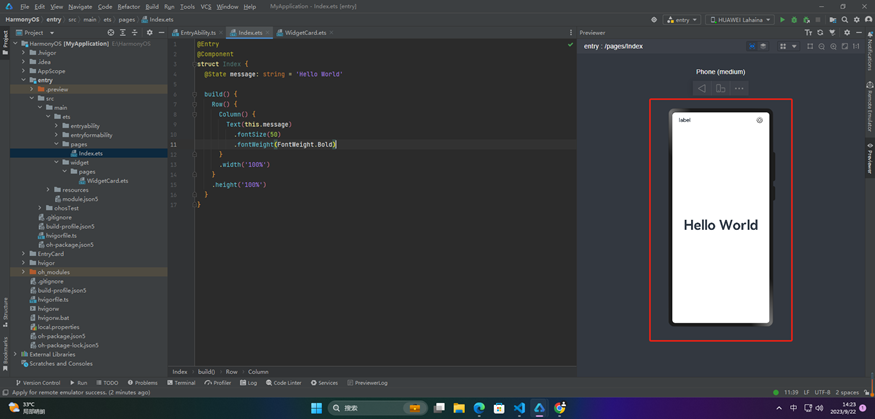Open the File menu
Image resolution: width=875 pixels, height=419 pixels.
pos(25,7)
